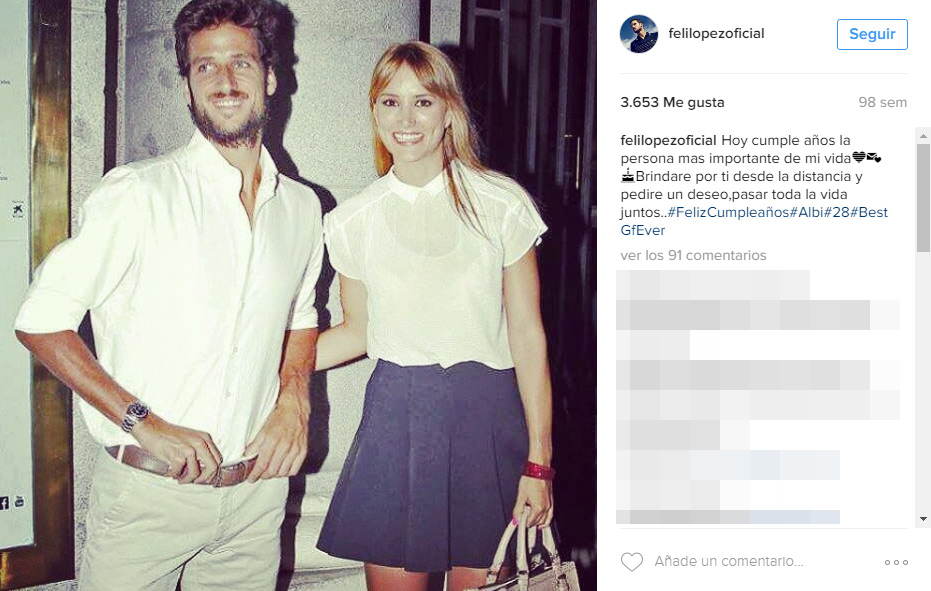This screenshot has height=591, width=931.
Task: Open the three-dot more options menu
Action: point(896,562)
